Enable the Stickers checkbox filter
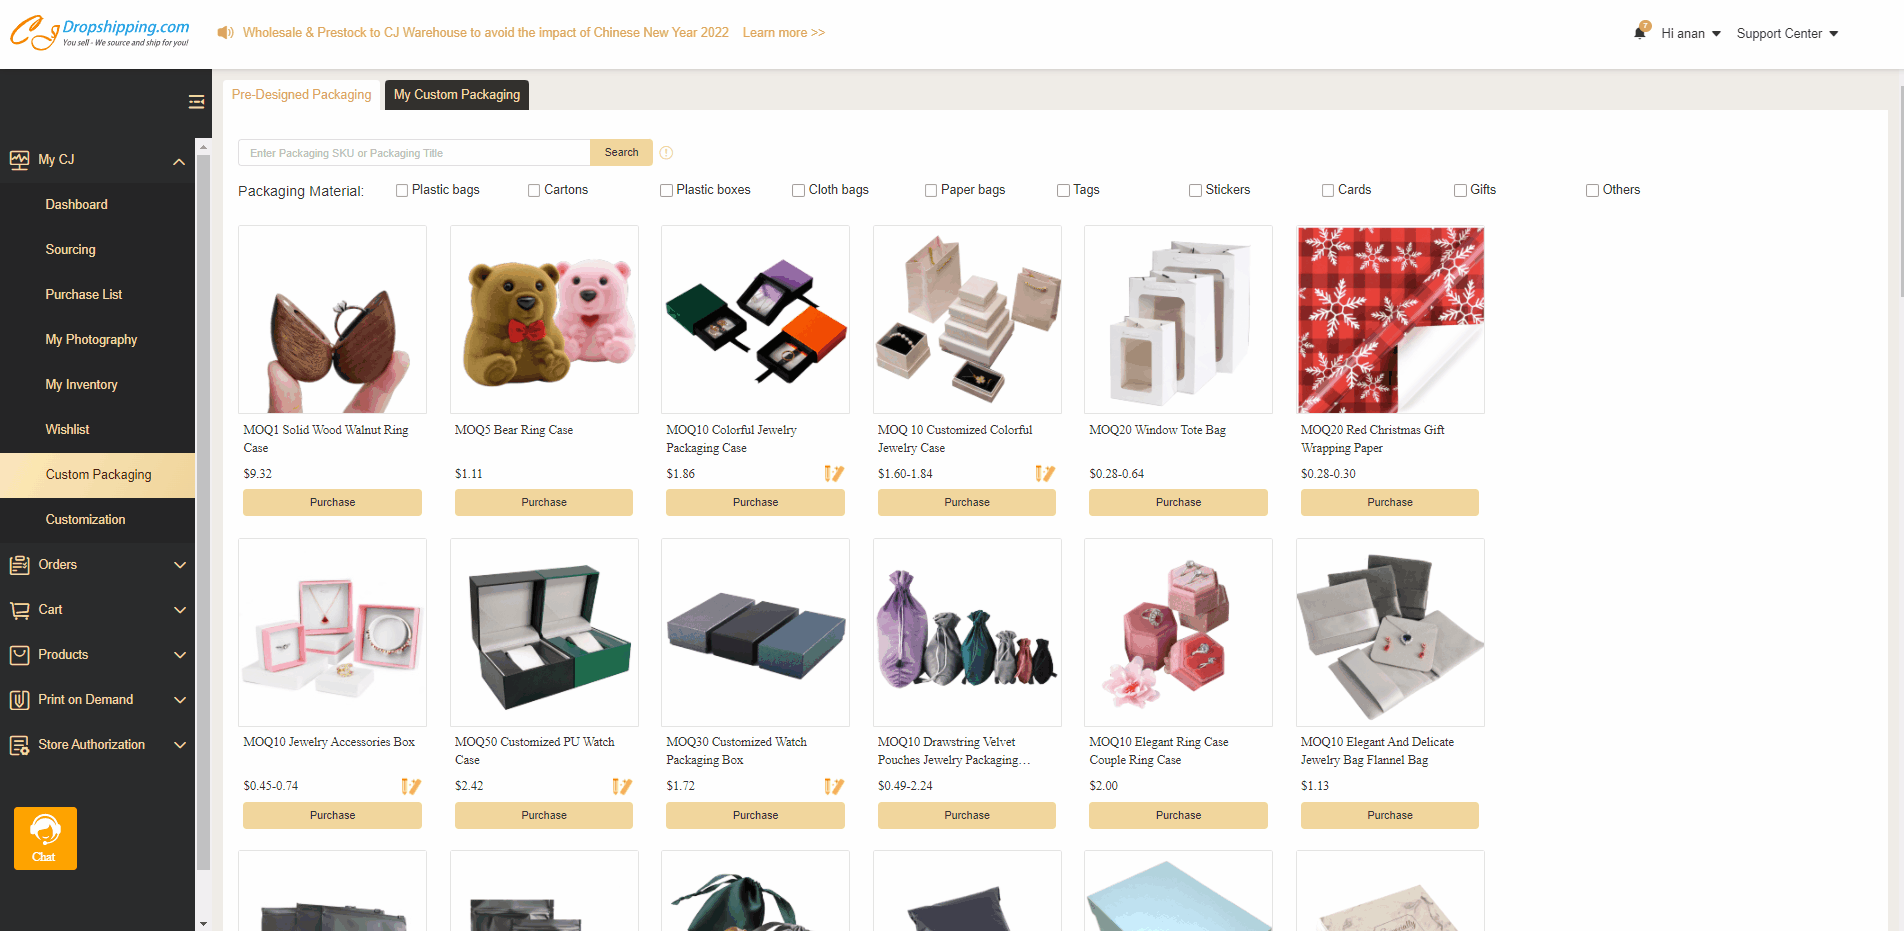 (1195, 190)
